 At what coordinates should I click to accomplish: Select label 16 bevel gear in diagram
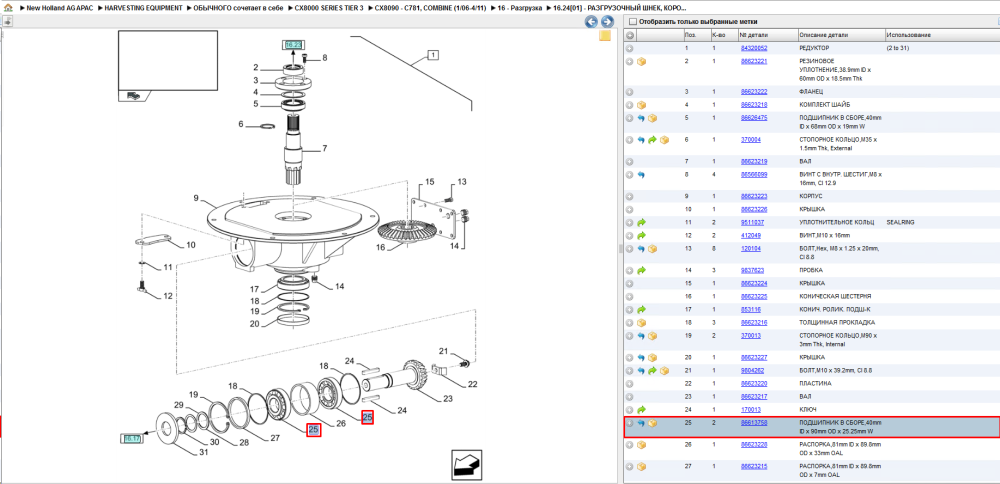[x=381, y=247]
